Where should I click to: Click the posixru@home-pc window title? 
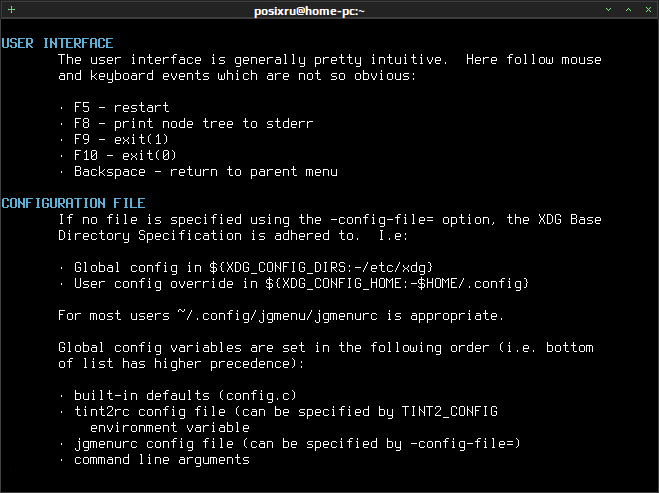point(309,11)
